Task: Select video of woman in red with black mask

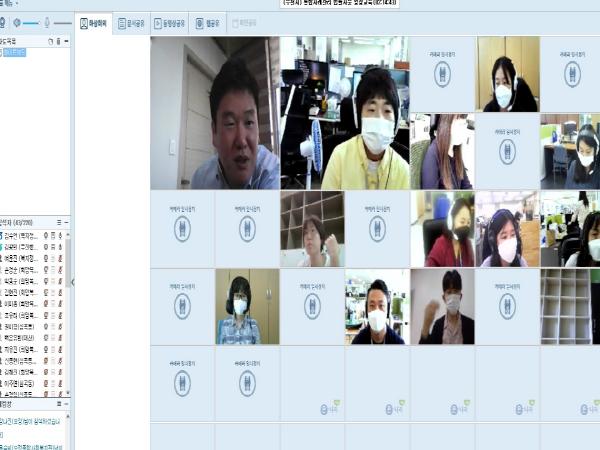Action: pos(442,229)
